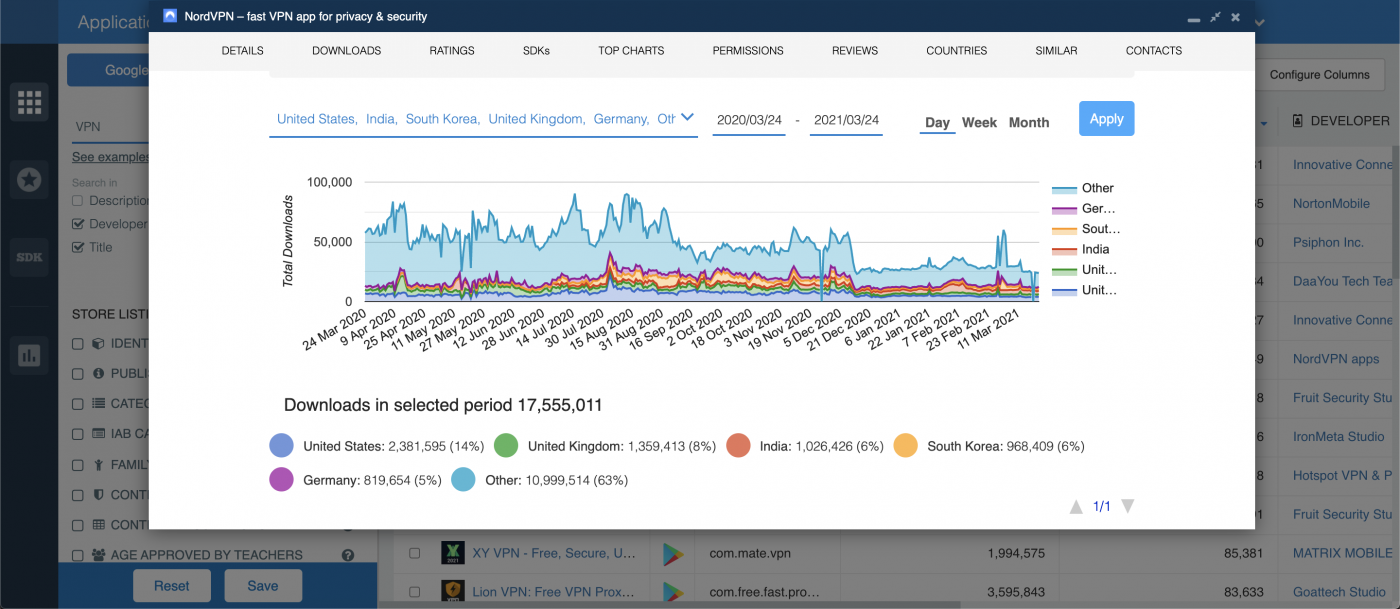Open the See examples link

(x=110, y=157)
